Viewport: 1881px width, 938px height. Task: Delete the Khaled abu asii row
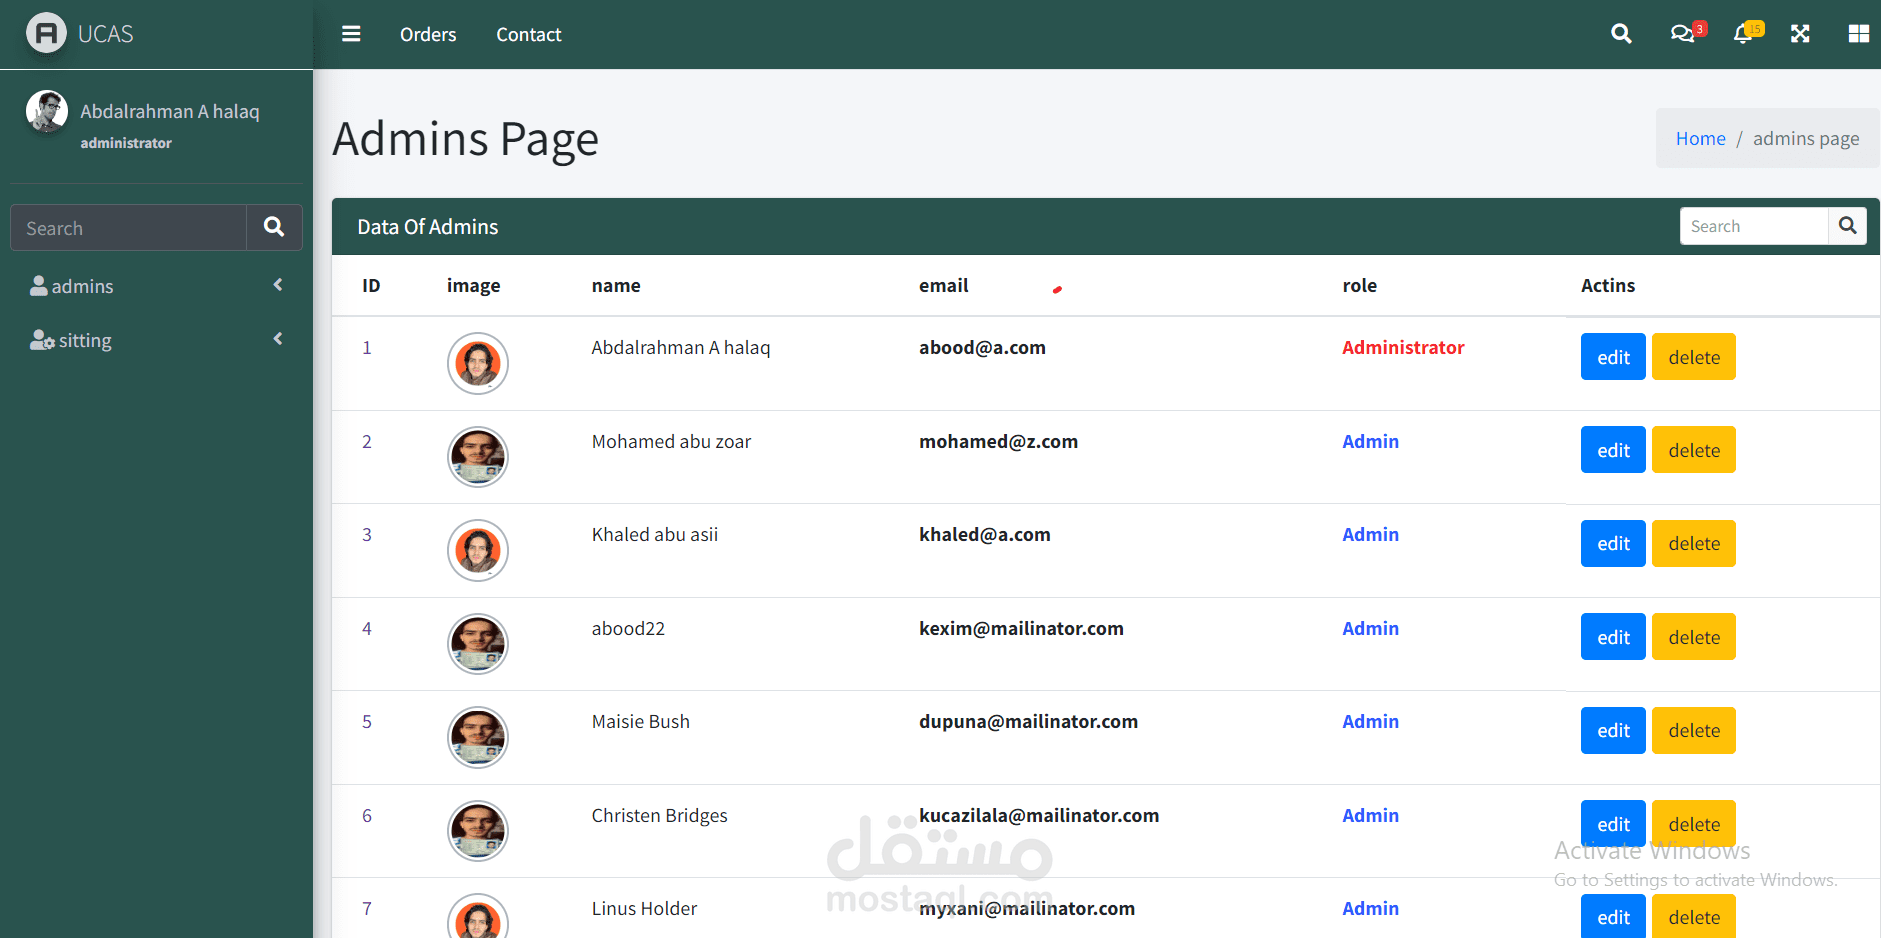click(x=1694, y=543)
